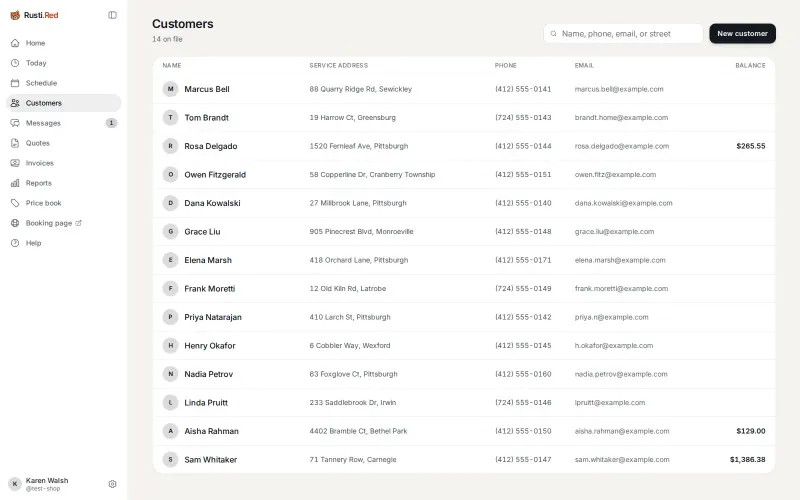Open the Home menu item
The image size is (800, 500).
[x=64, y=43]
